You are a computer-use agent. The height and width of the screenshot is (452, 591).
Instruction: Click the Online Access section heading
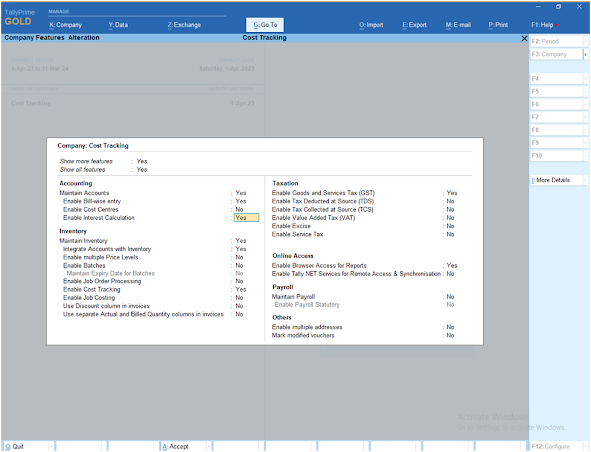click(293, 256)
